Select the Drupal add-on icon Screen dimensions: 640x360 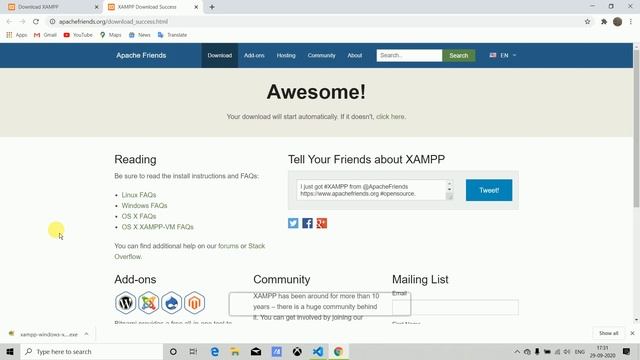pos(171,303)
